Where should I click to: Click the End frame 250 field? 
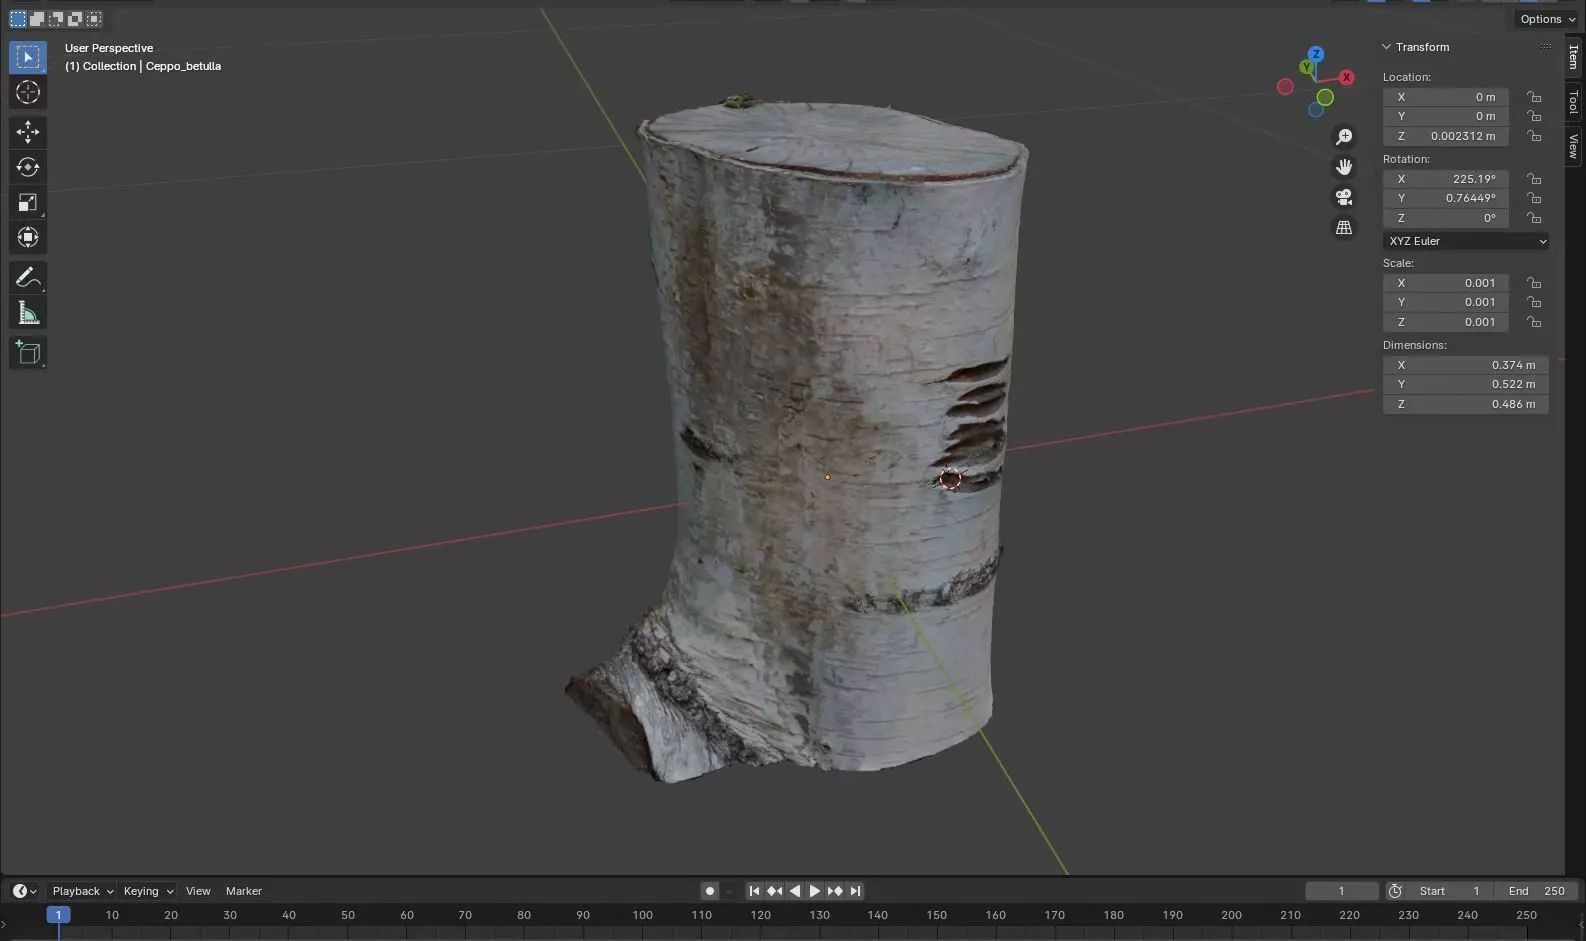(x=1537, y=891)
